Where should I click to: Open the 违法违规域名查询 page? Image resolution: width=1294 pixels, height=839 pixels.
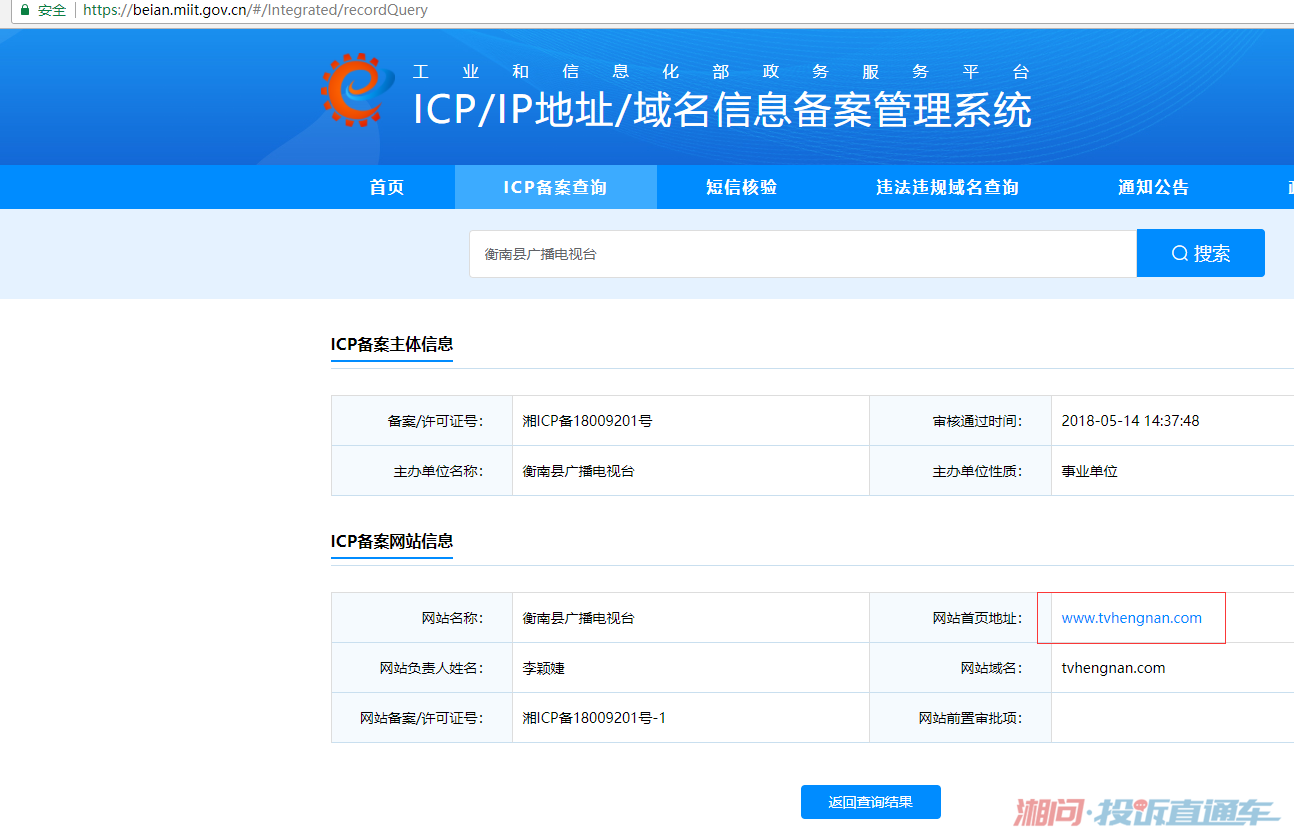pyautogui.click(x=946, y=187)
